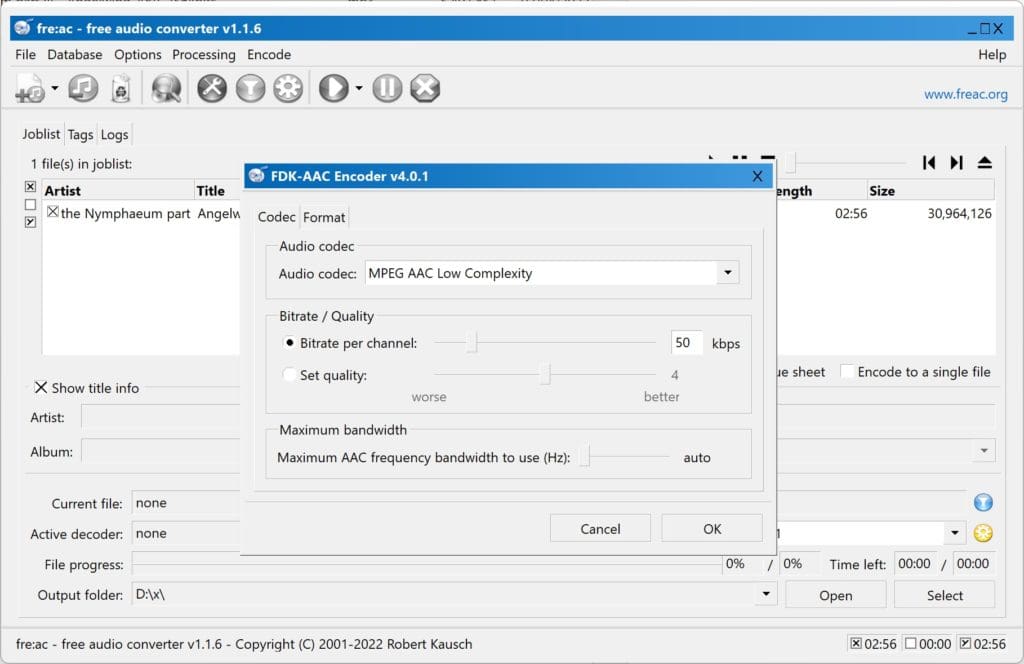Expand the start encoding dropdown arrow
This screenshot has width=1024, height=664.
click(359, 88)
